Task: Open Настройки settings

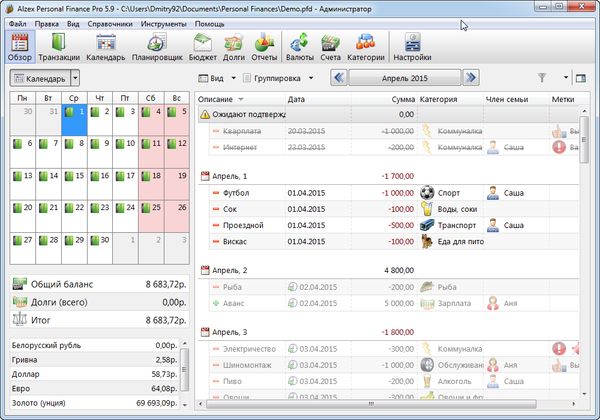Action: 412,47
